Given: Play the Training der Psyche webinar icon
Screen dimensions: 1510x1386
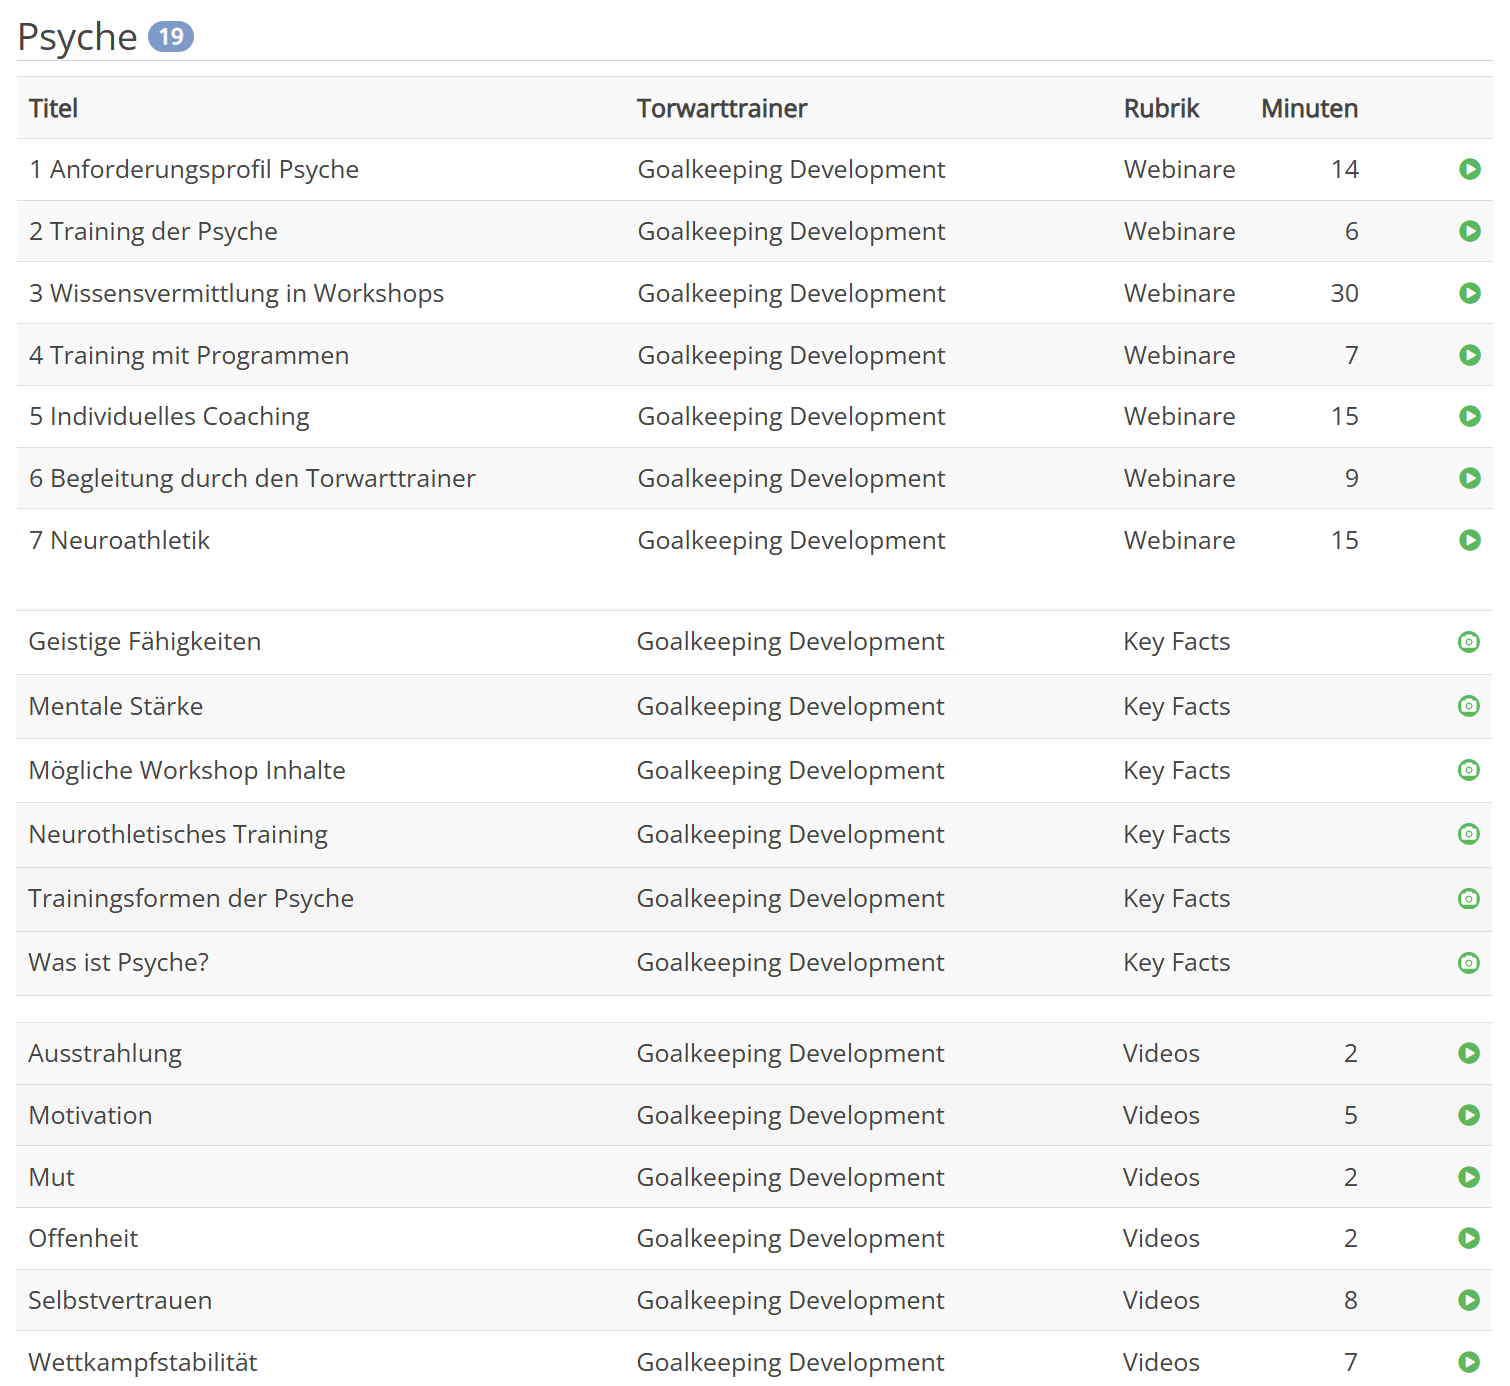Looking at the screenshot, I should coord(1469,231).
